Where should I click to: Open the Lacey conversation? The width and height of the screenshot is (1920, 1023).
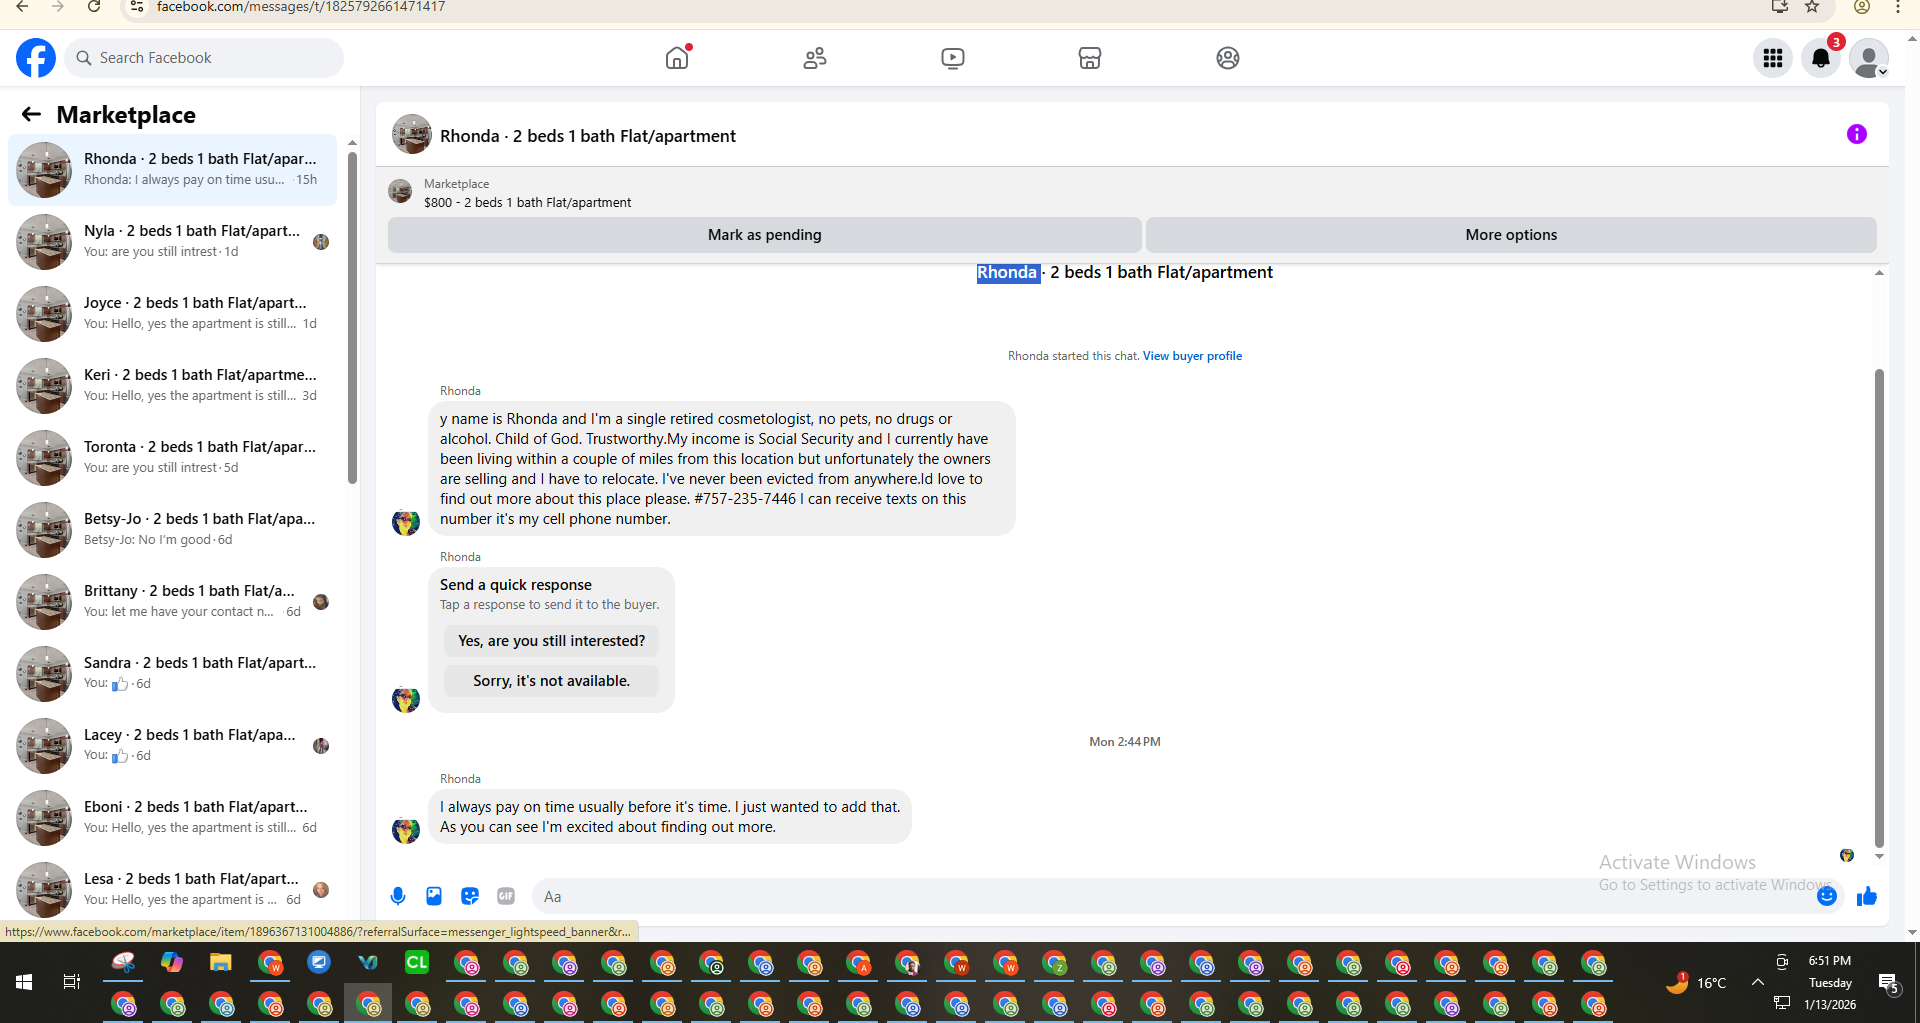point(173,746)
